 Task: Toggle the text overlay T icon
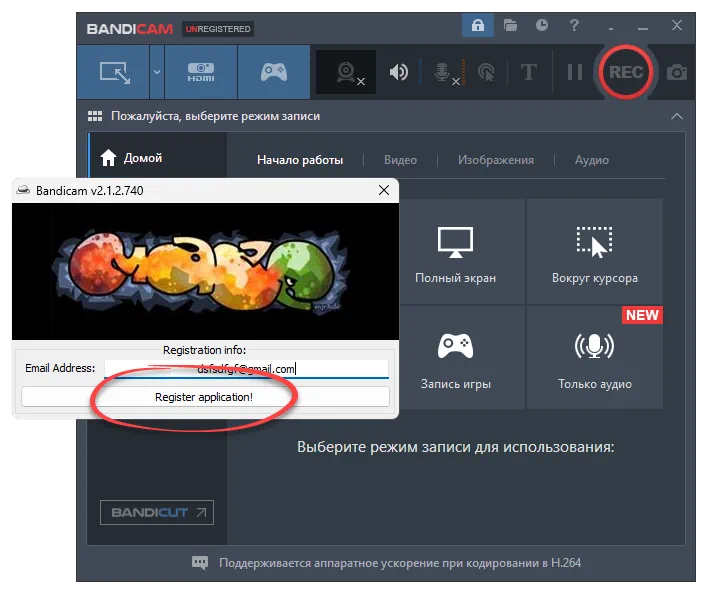click(528, 72)
